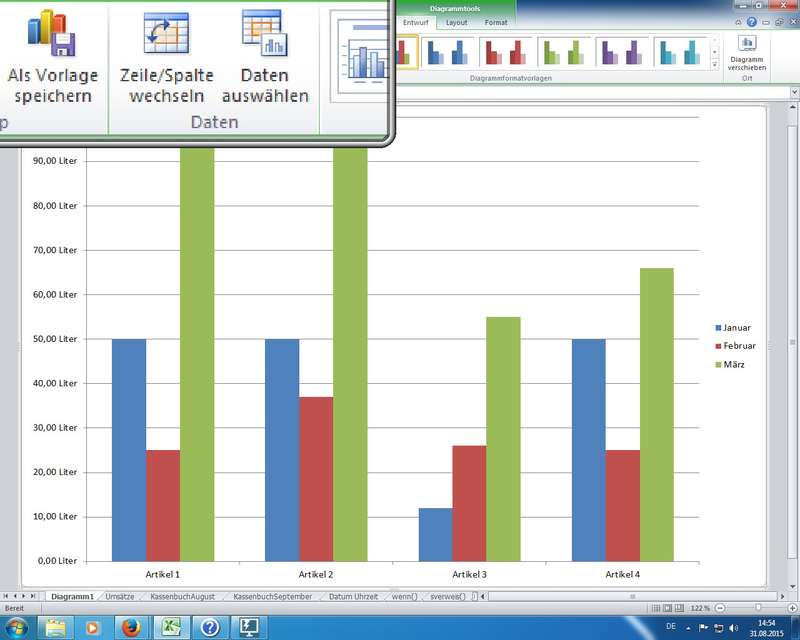Screen dimensions: 800x640
Task: Click the zoom slider in the status bar
Action: coord(758,608)
